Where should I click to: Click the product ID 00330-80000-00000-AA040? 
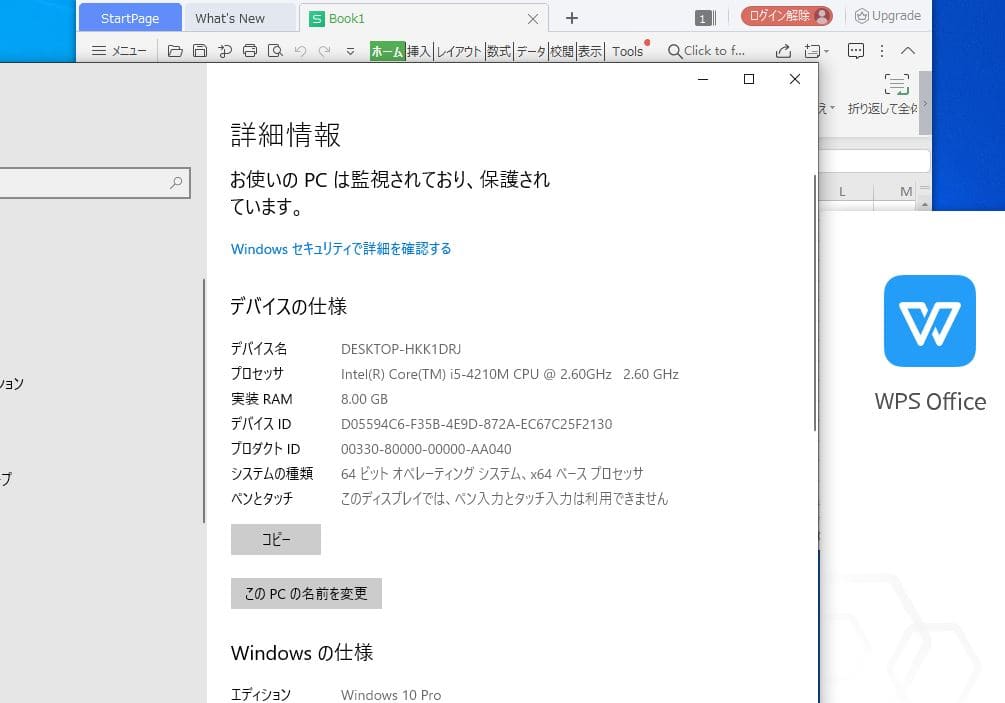[x=426, y=449]
